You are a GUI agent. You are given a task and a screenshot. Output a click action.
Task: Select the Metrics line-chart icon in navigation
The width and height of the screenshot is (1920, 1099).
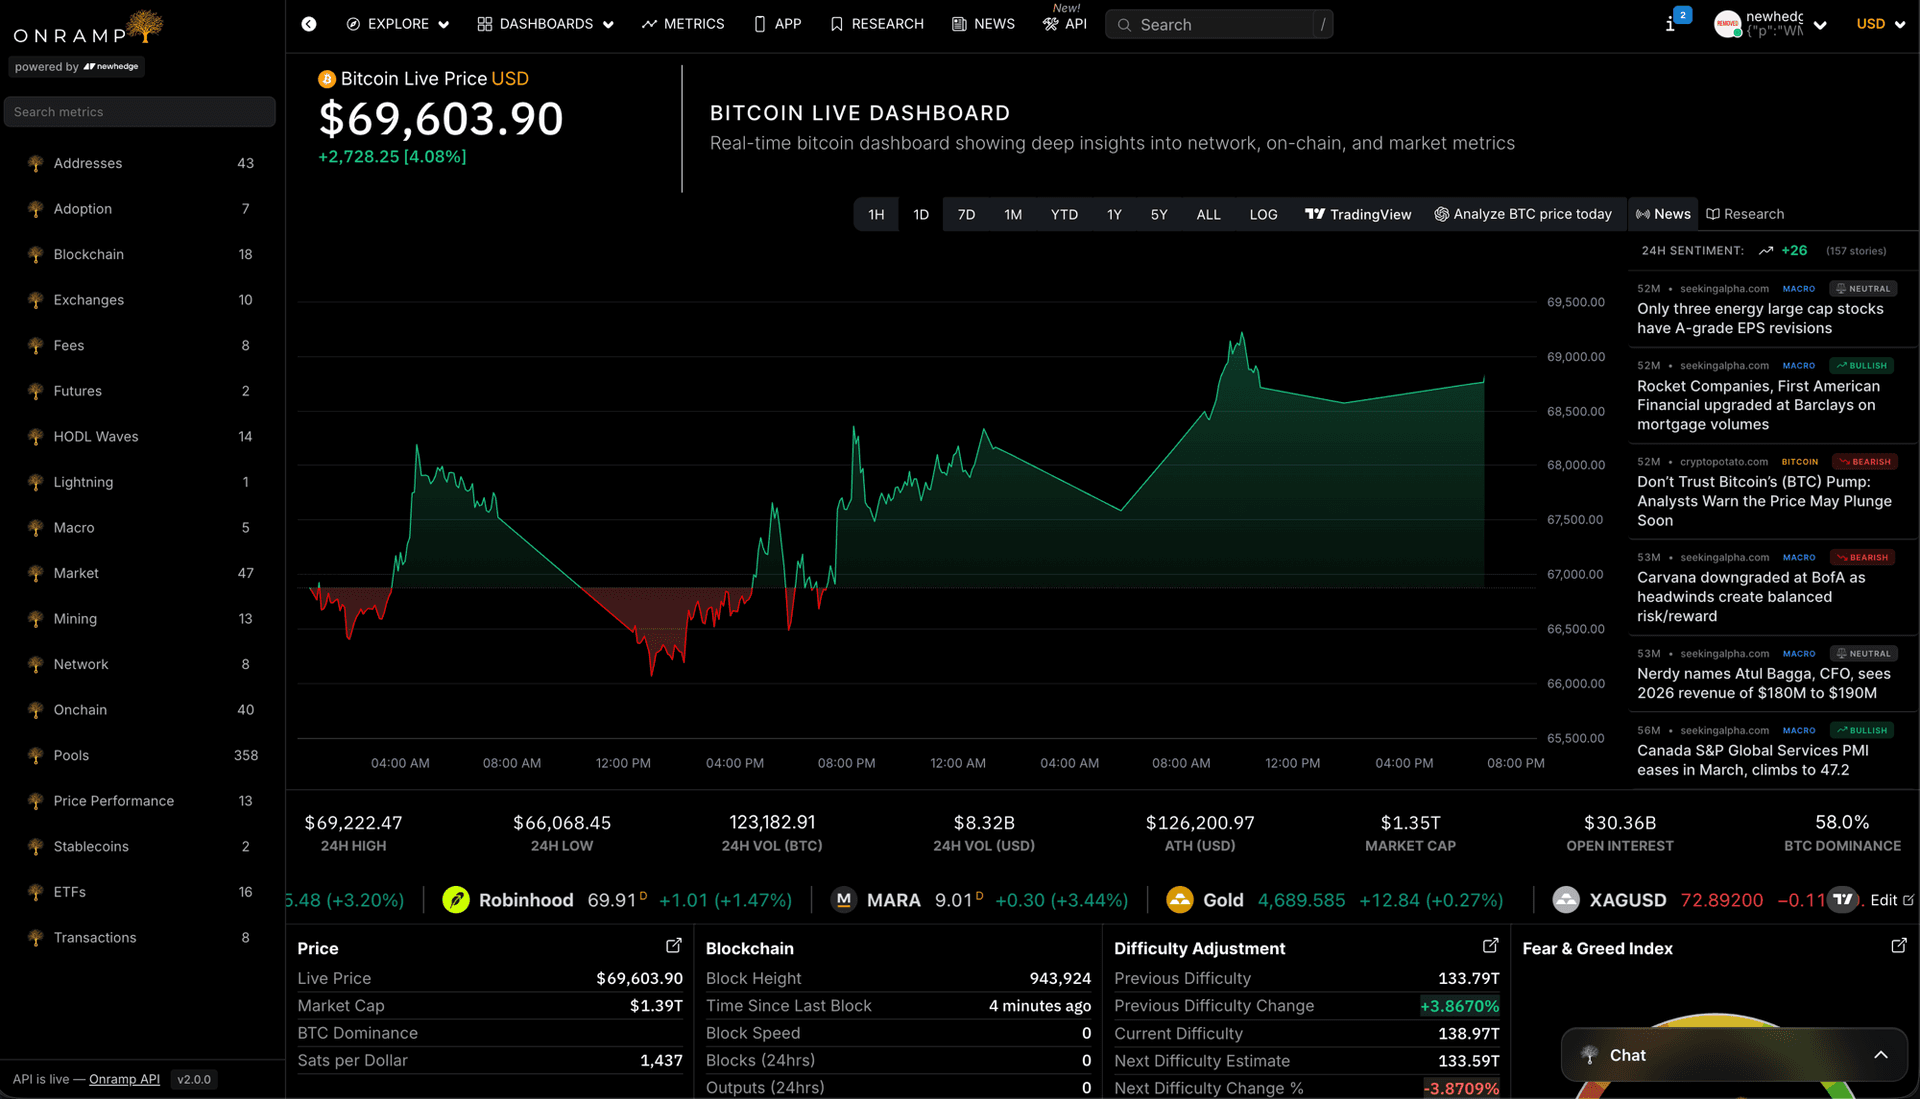point(650,23)
